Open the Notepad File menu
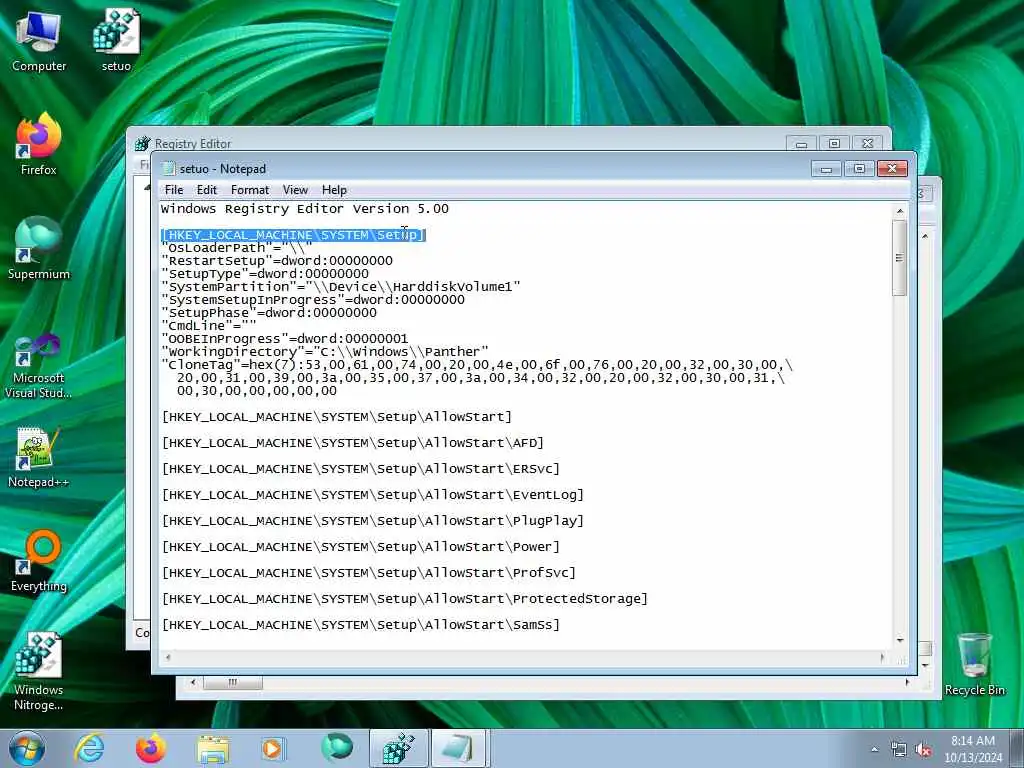Image resolution: width=1024 pixels, height=768 pixels. (x=174, y=190)
